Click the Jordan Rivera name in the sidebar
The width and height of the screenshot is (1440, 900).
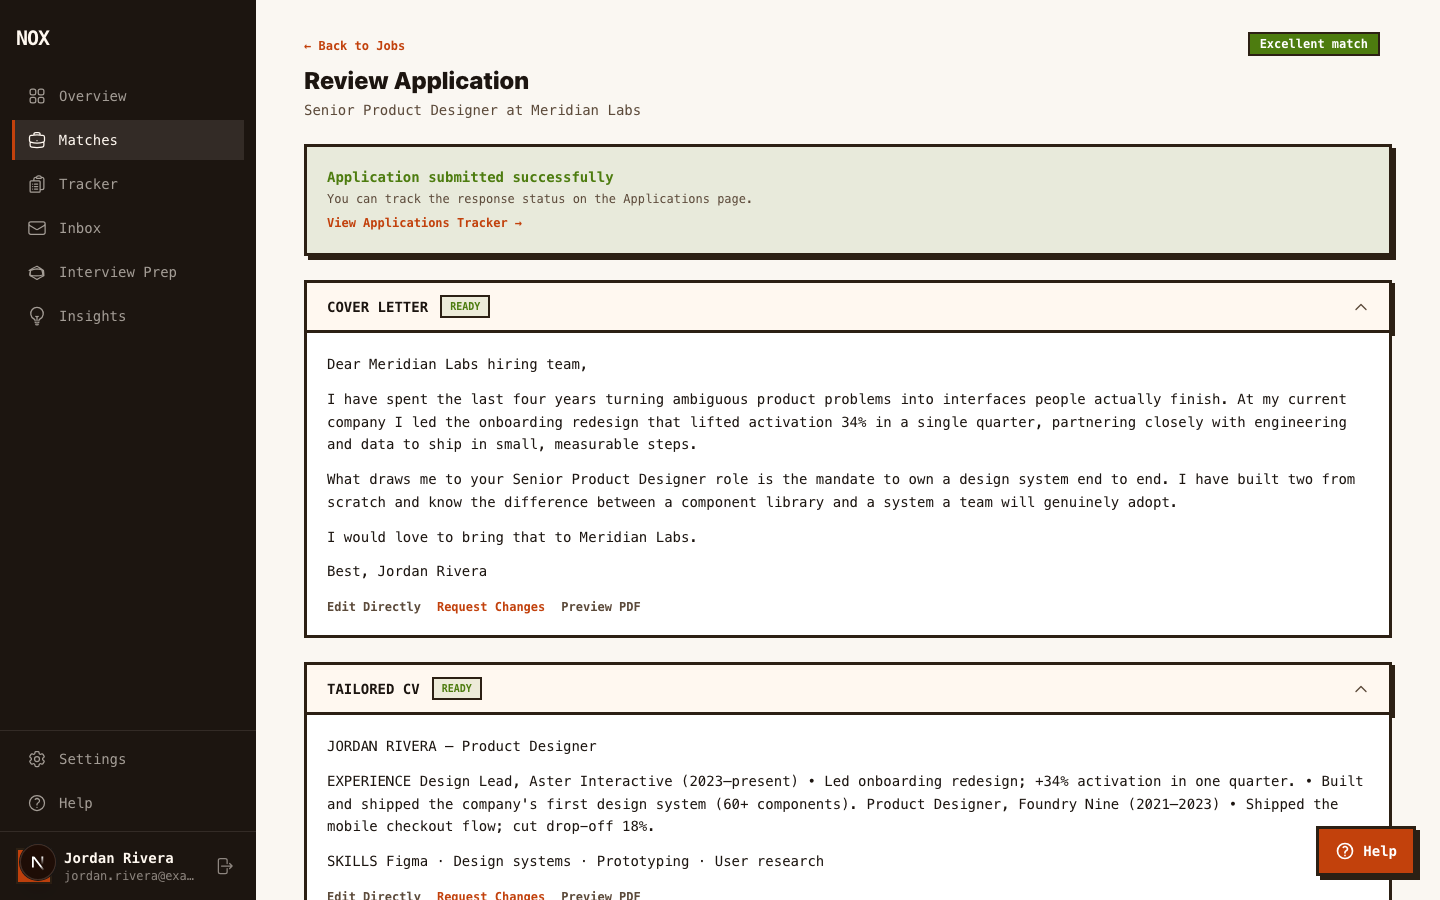pos(119,858)
